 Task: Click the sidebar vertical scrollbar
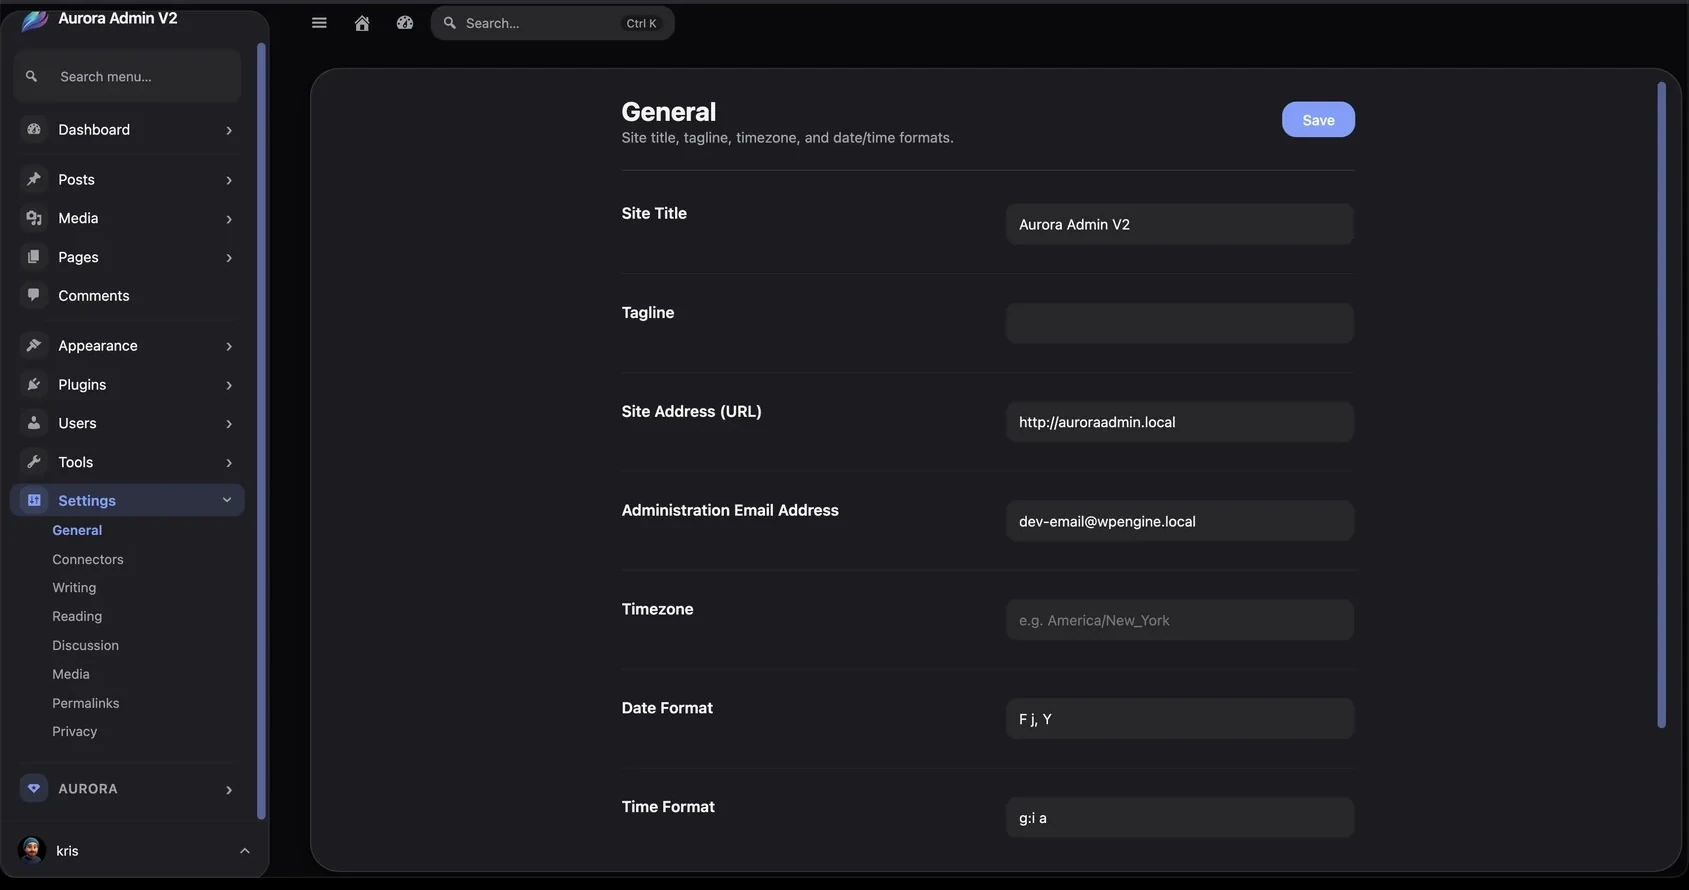click(x=261, y=430)
